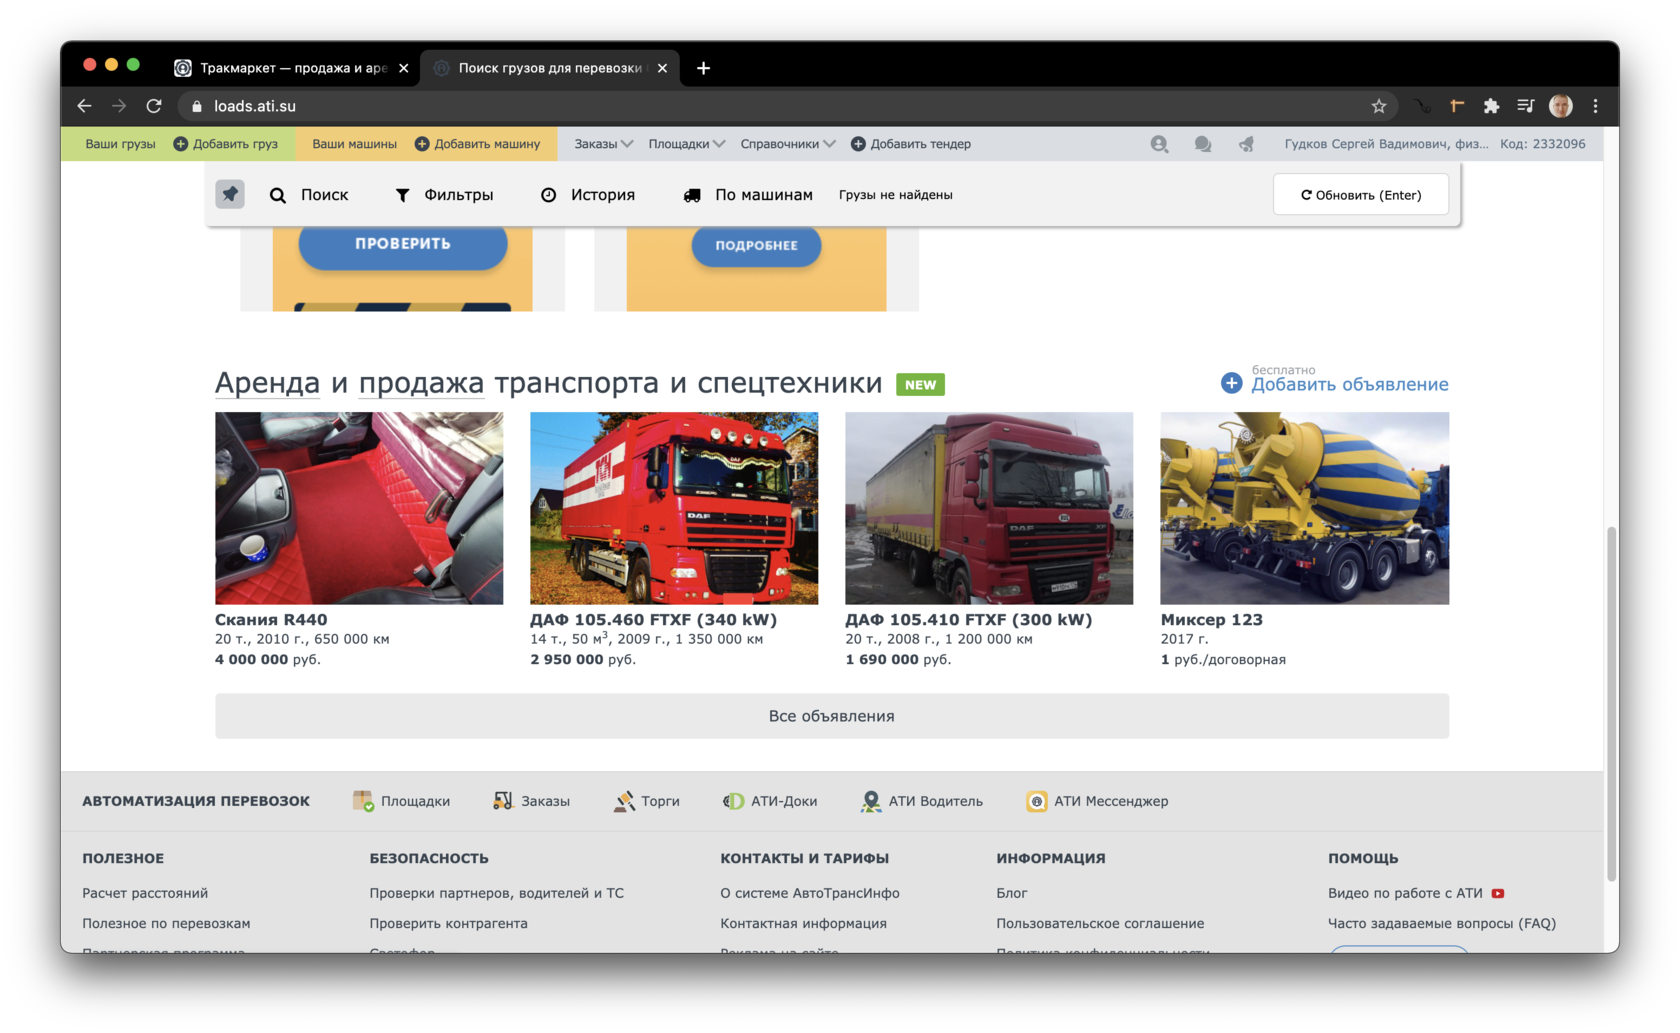The image size is (1680, 1033).
Task: Close the Поиск грузов tab
Action: [x=662, y=68]
